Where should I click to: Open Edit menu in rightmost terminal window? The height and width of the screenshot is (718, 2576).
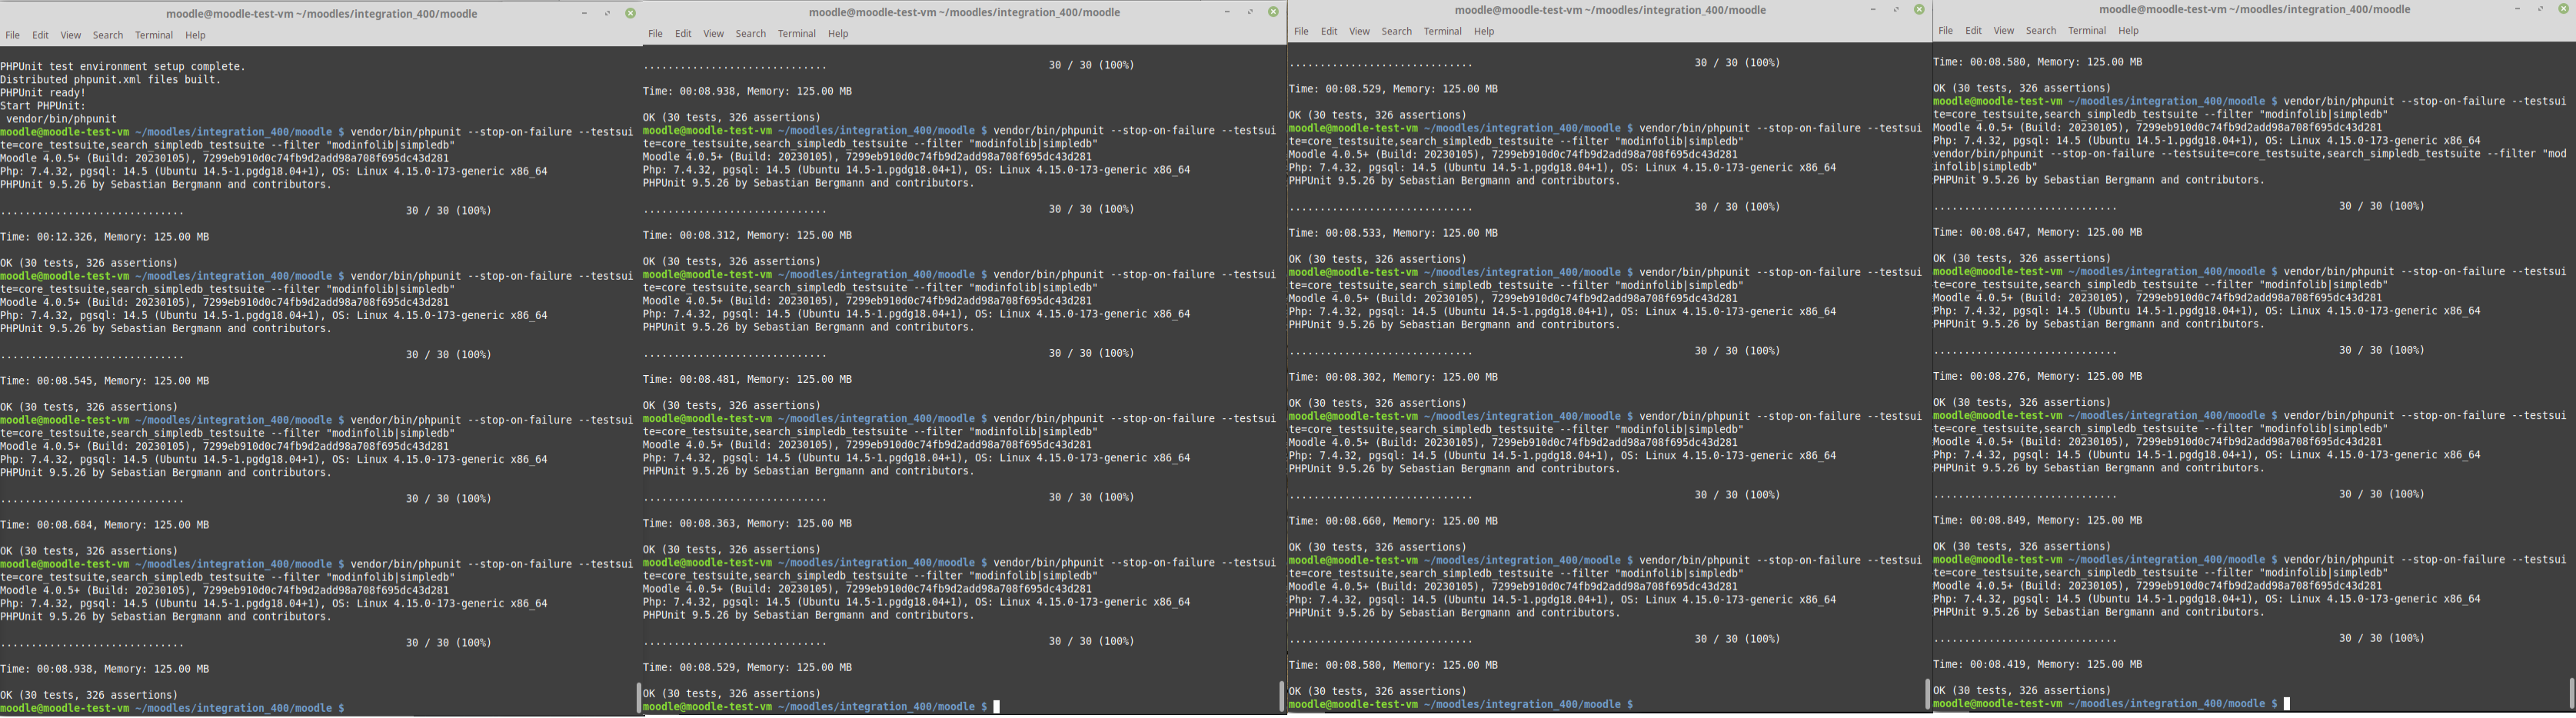[x=1974, y=31]
